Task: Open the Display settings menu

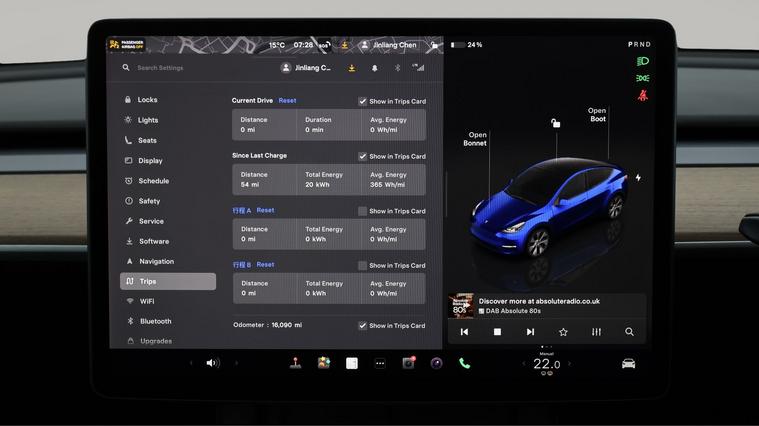Action: click(150, 161)
